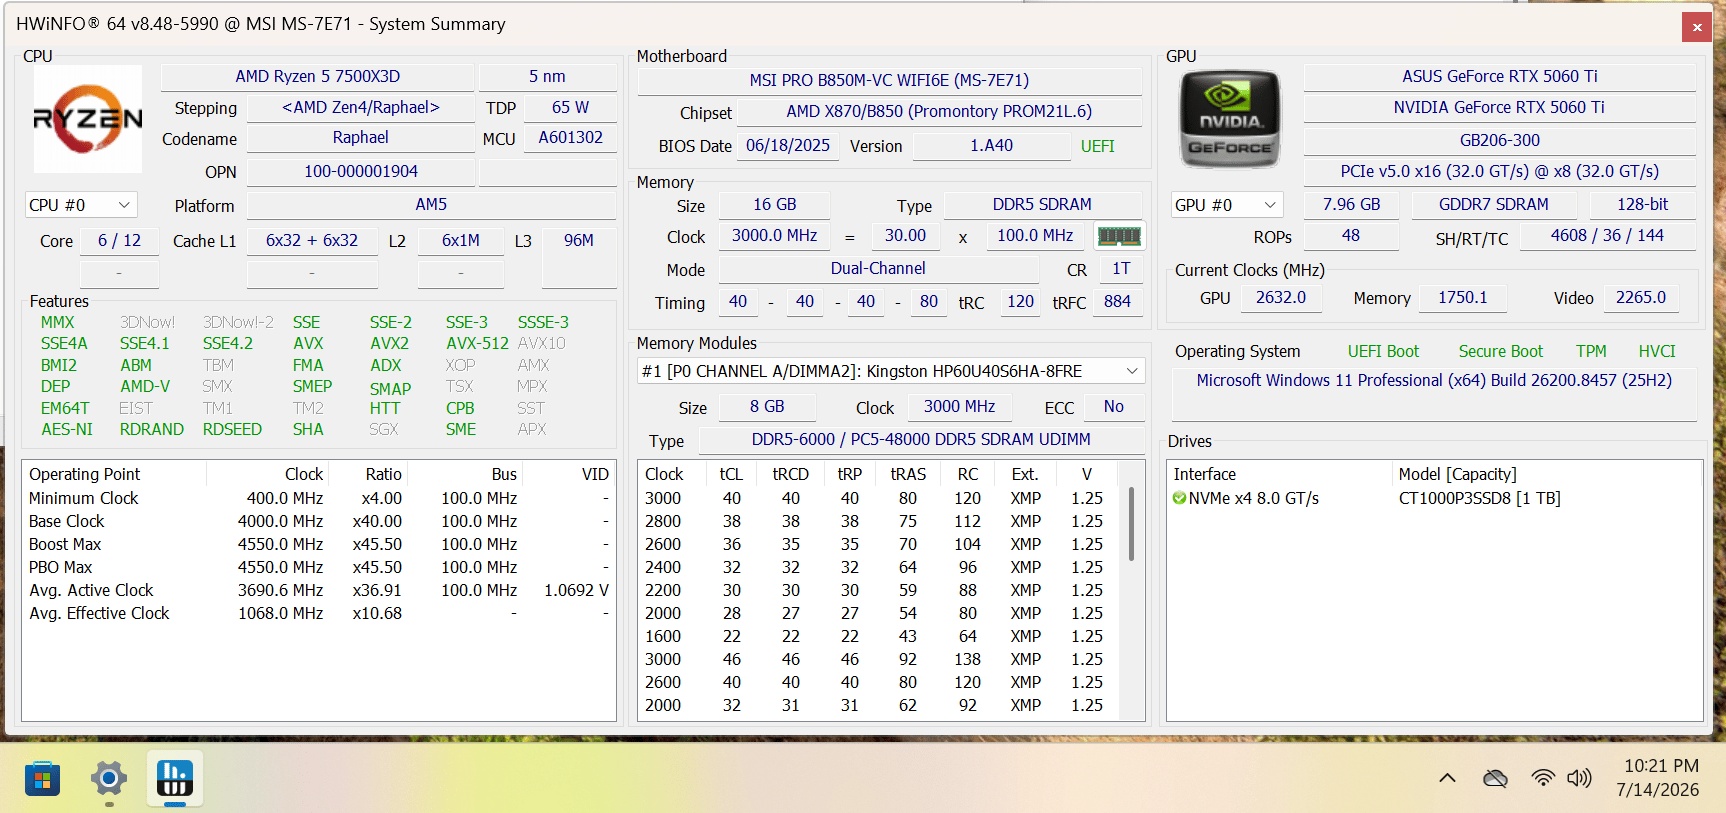Click the RDSEED feature flag
1726x813 pixels.
tap(232, 429)
